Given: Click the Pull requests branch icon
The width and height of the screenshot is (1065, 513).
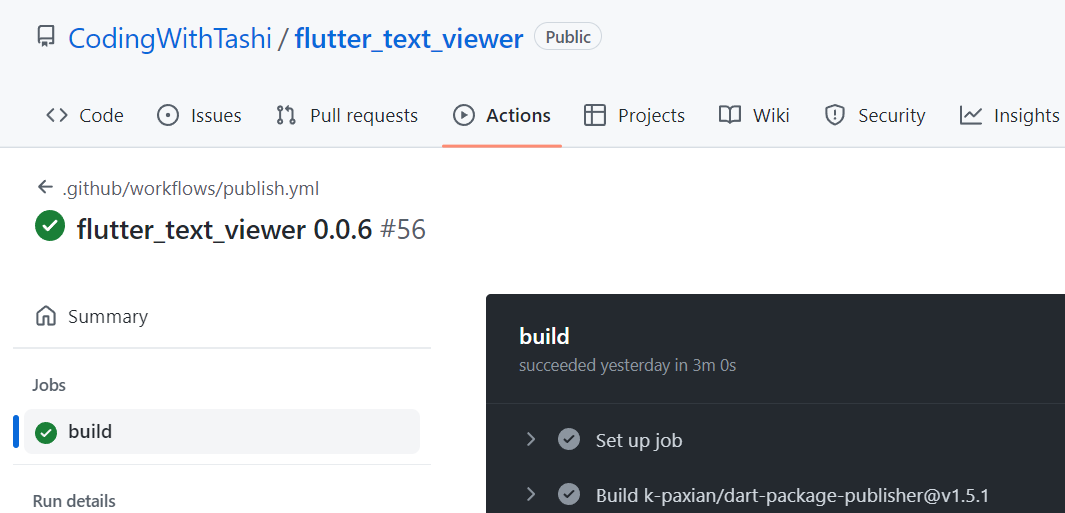Looking at the screenshot, I should click(286, 116).
